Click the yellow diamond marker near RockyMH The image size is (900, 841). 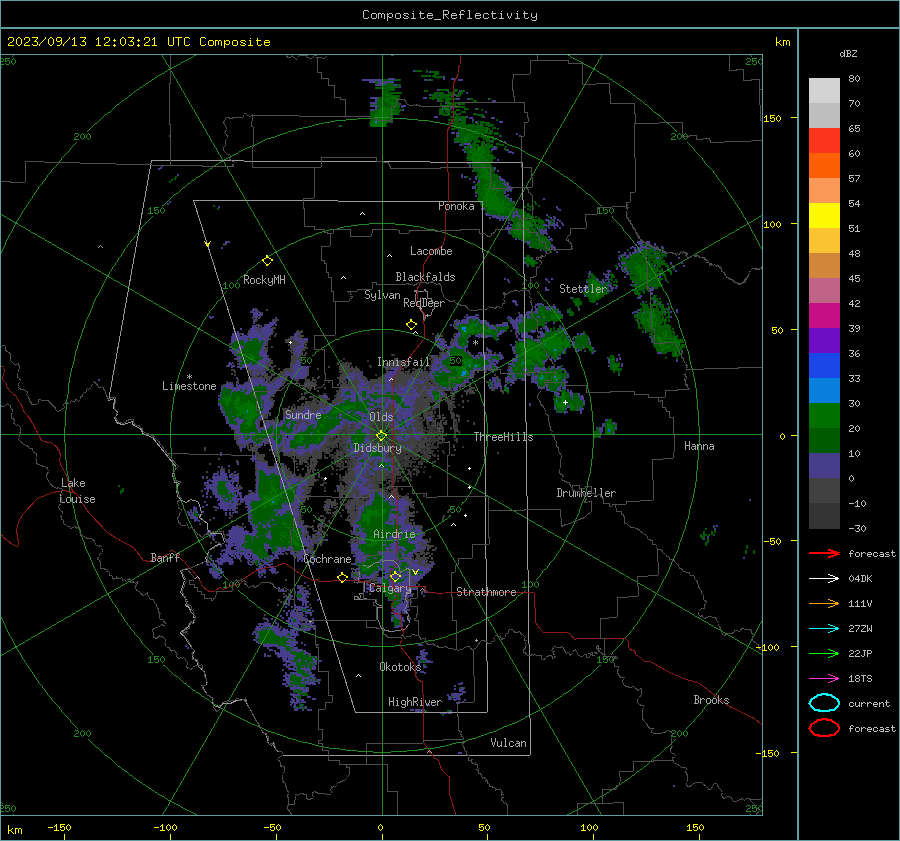pos(267,261)
